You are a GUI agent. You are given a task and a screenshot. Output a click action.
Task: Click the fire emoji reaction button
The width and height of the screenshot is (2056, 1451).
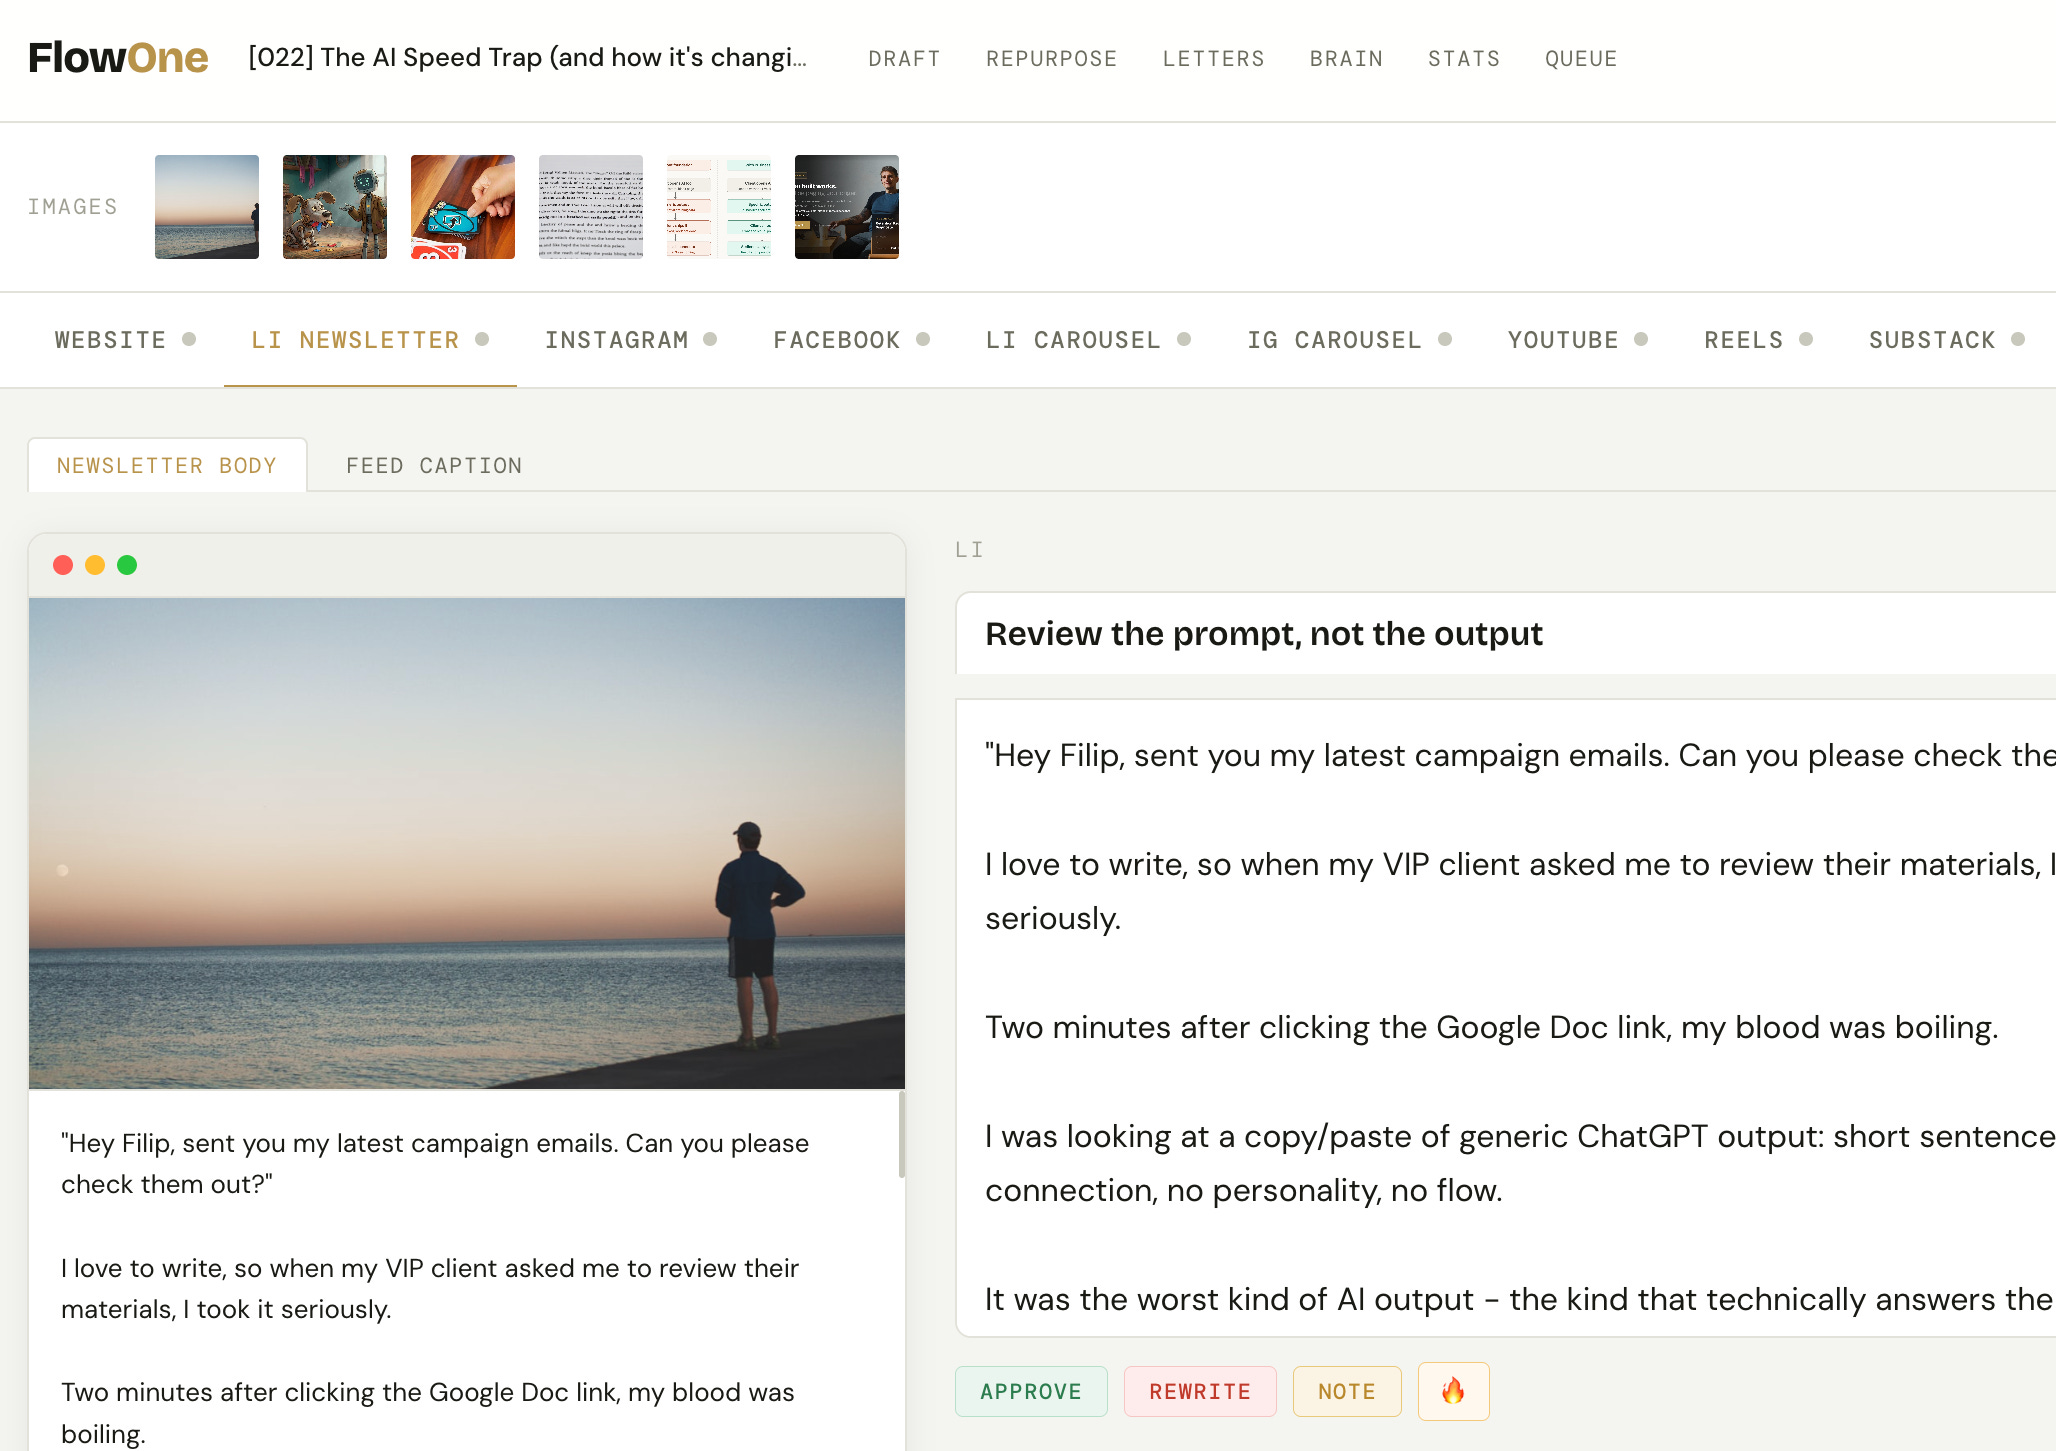1453,1391
